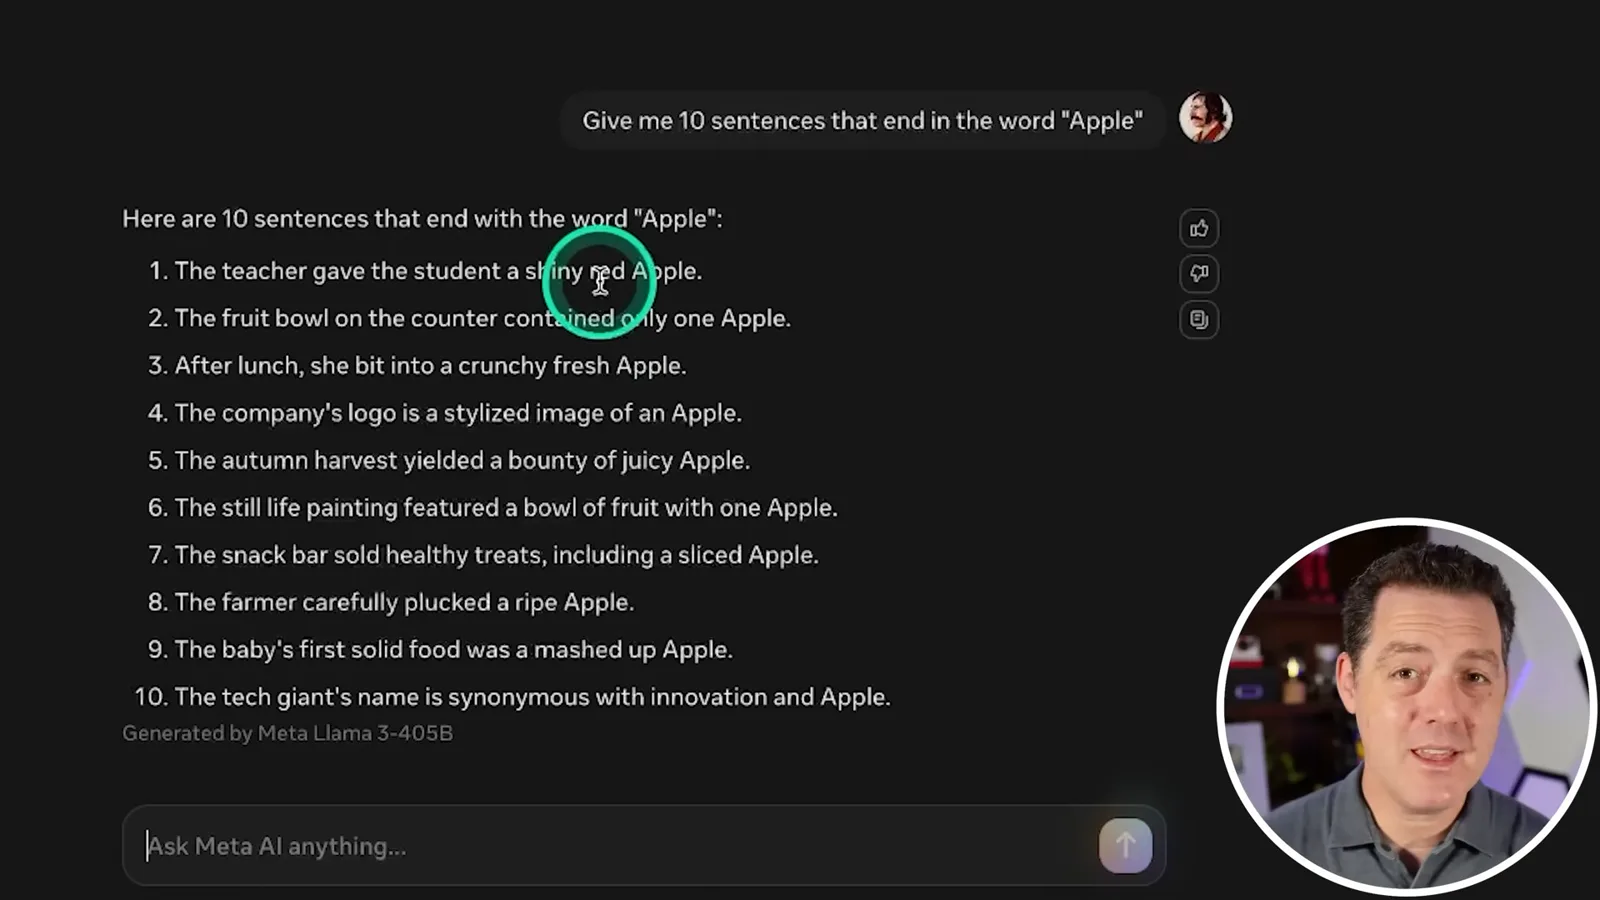The image size is (1600, 900).
Task: Click sentence 'The company's logo is a stylized image'
Action: point(458,413)
